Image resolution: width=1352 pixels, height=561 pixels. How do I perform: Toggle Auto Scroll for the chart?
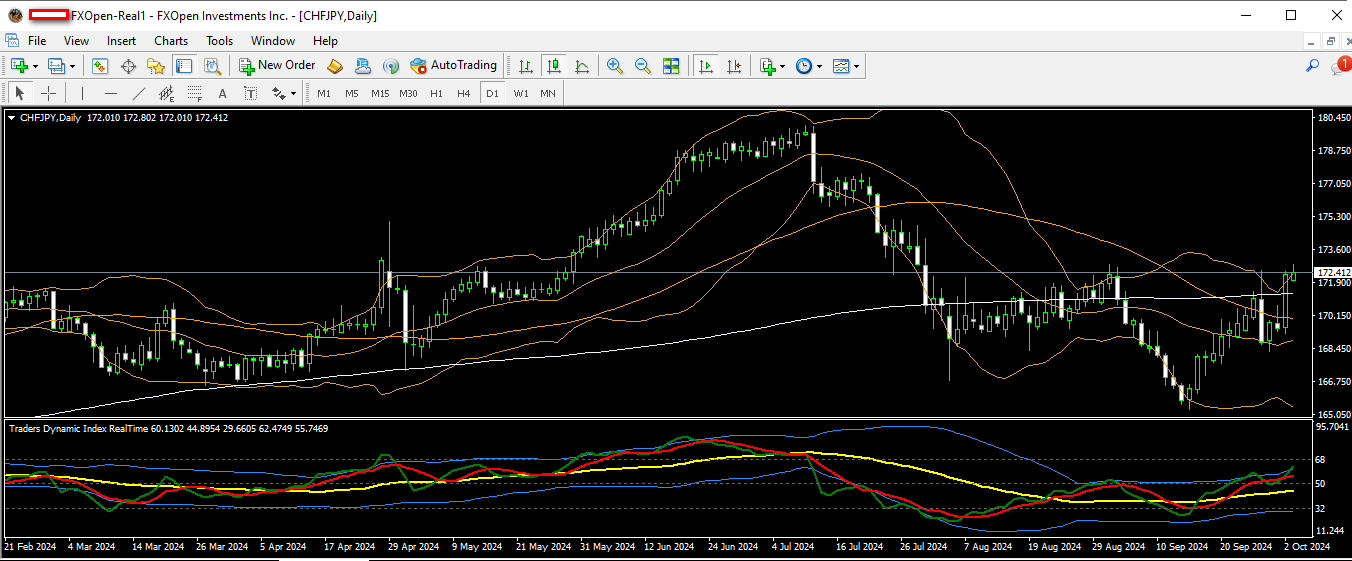pos(706,66)
